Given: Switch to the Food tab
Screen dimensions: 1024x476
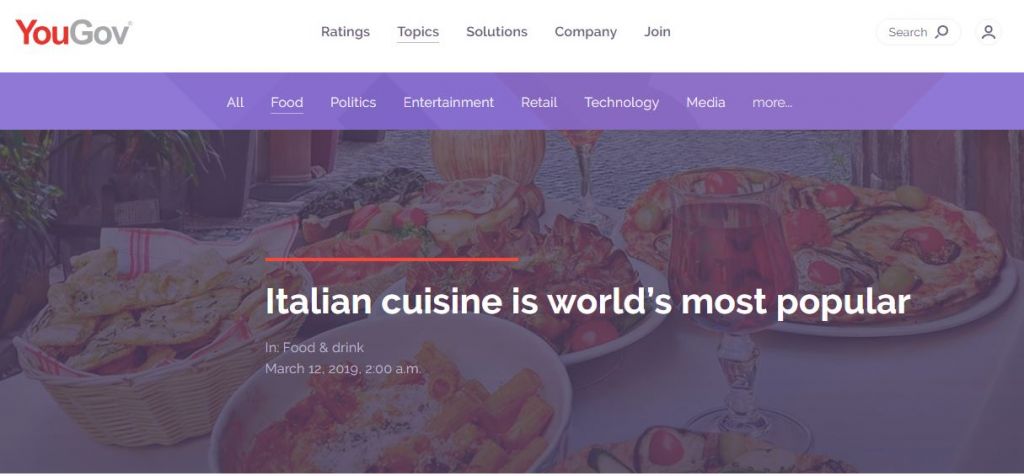Looking at the screenshot, I should pos(287,103).
